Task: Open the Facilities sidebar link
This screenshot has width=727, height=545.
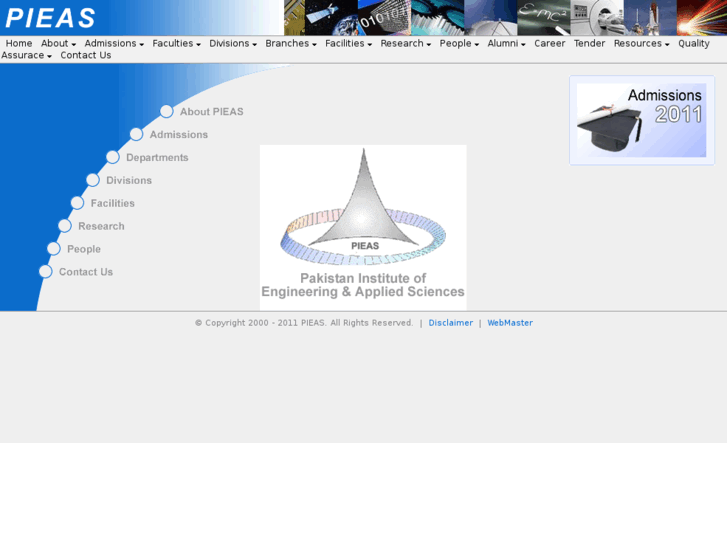Action: click(x=113, y=203)
